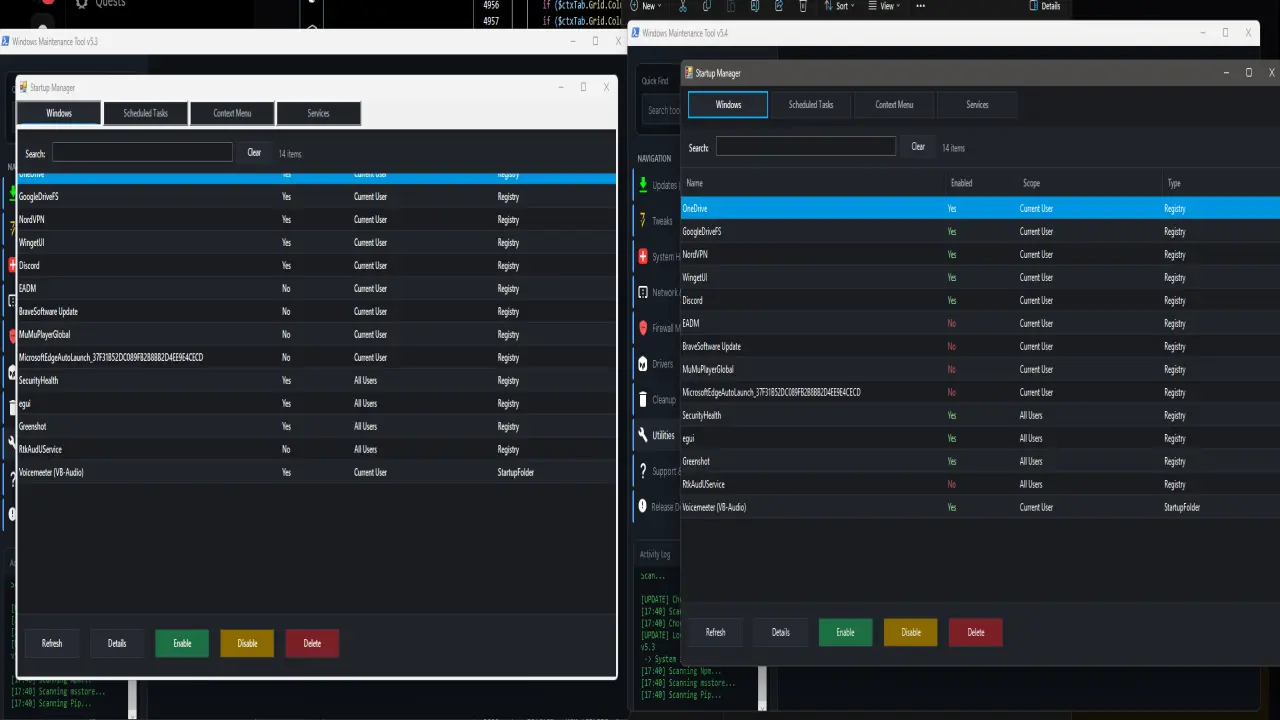Toggle the File Explorer Details pane button
1280x720 pixels.
pos(1045,6)
